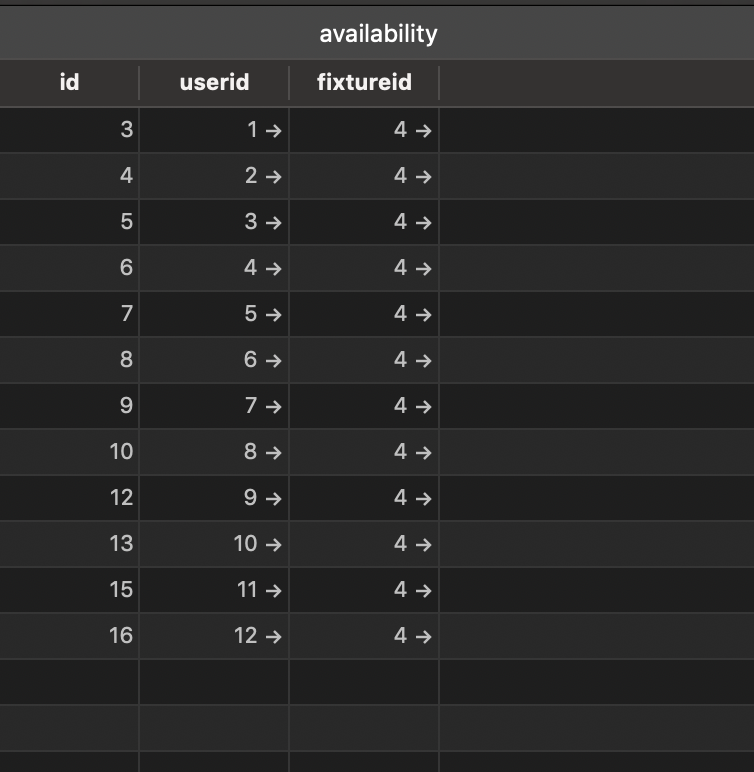Viewport: 754px width, 772px height.
Task: Follow foreign key arrow for userid 10
Action: pos(273,544)
